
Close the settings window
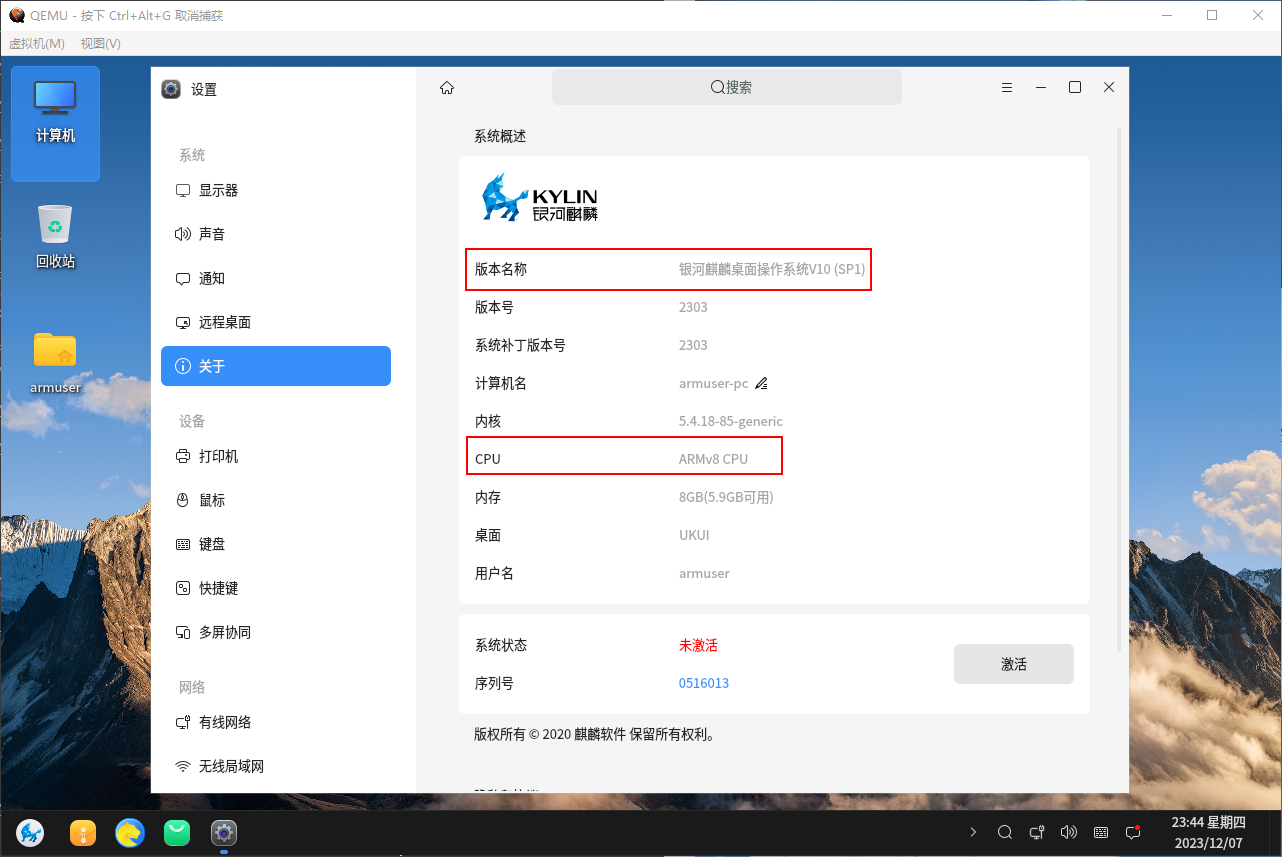pos(1109,88)
